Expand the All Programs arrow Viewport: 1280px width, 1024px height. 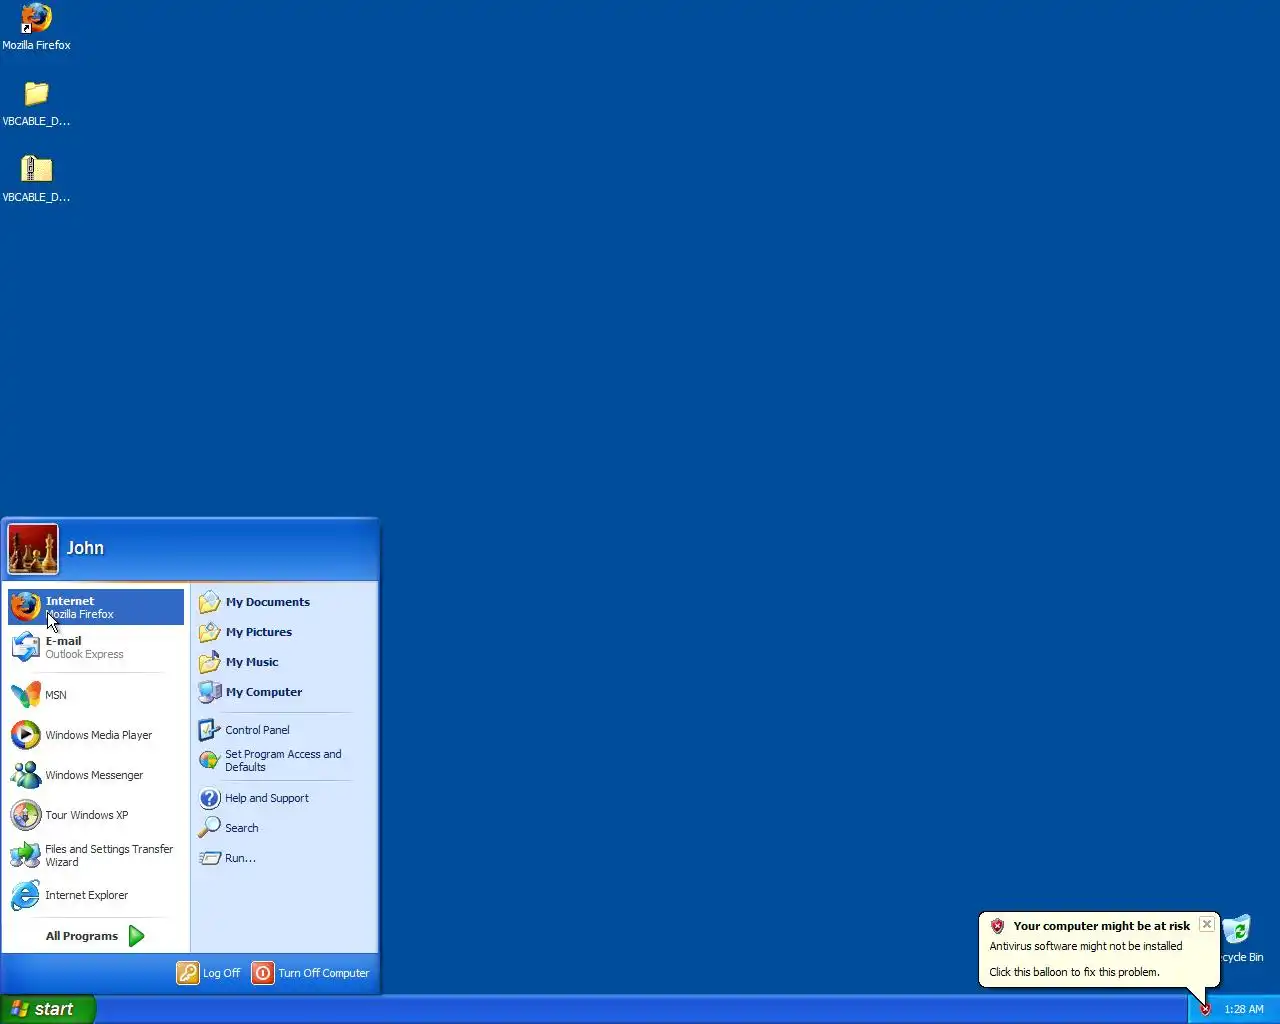136,936
